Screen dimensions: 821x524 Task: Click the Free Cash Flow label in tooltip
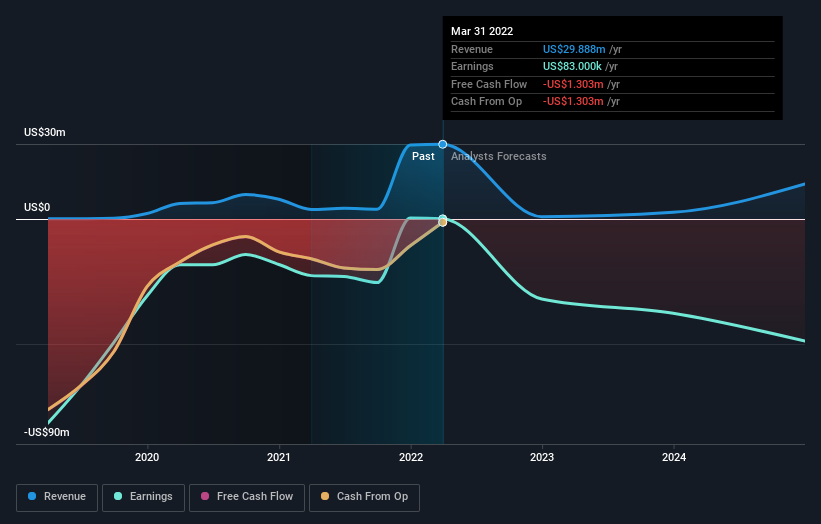click(489, 84)
